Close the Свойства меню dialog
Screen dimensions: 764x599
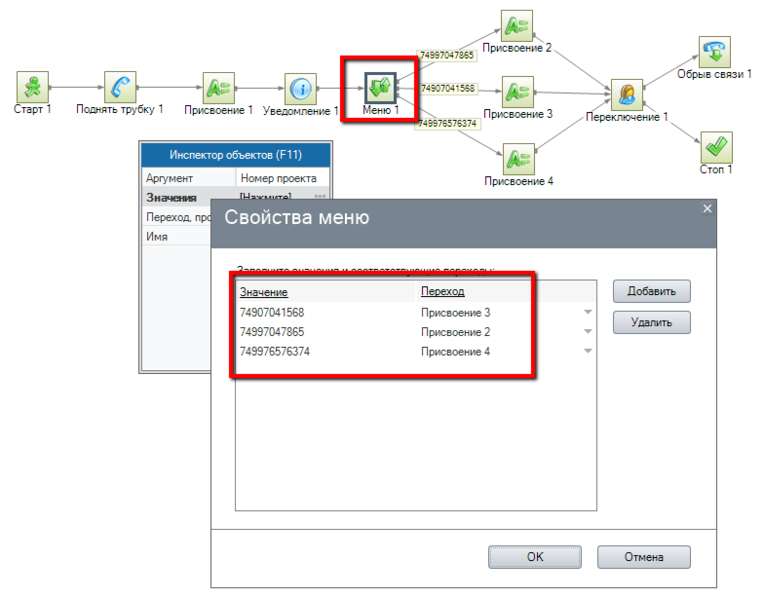(707, 209)
